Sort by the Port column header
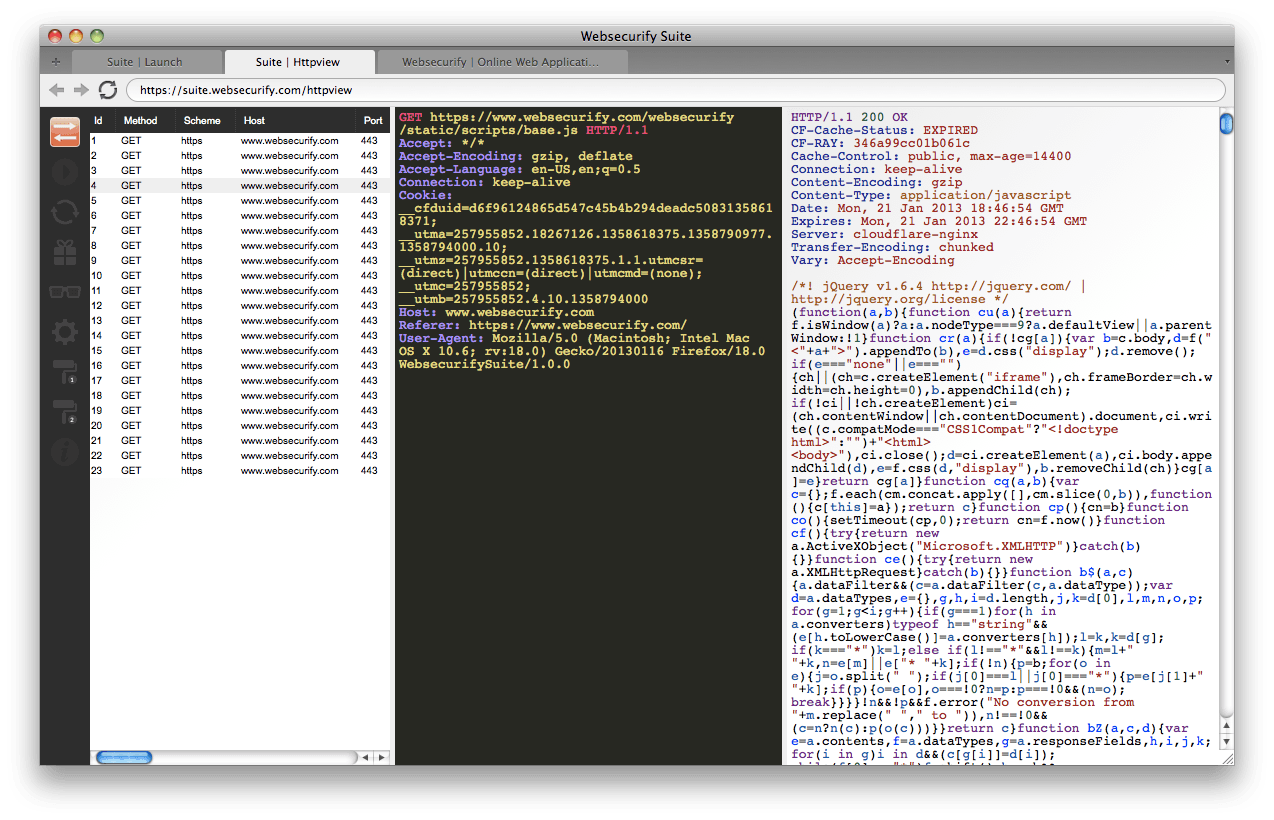1274x820 pixels. click(x=373, y=120)
